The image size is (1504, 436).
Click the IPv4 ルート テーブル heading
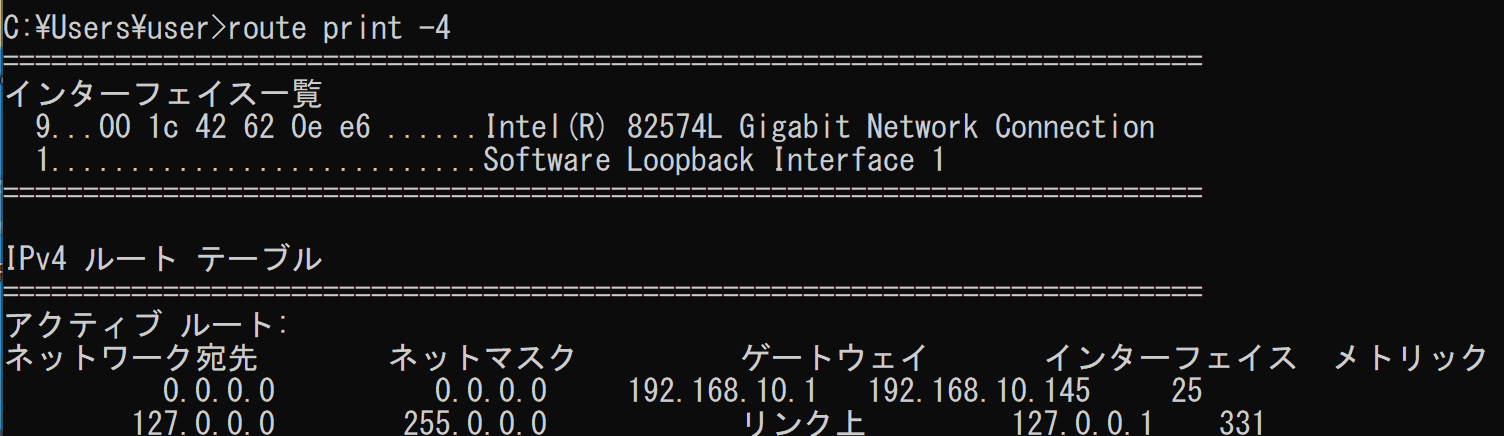[x=164, y=259]
